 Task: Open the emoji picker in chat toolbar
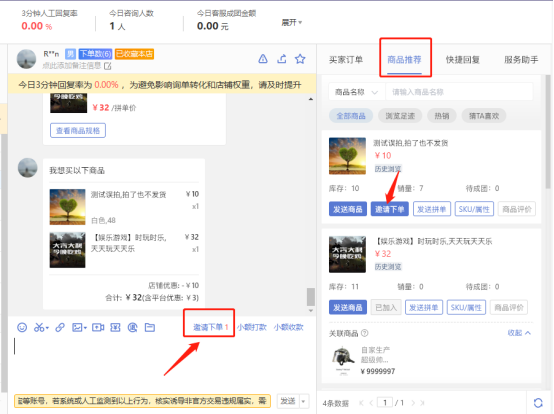[22, 327]
